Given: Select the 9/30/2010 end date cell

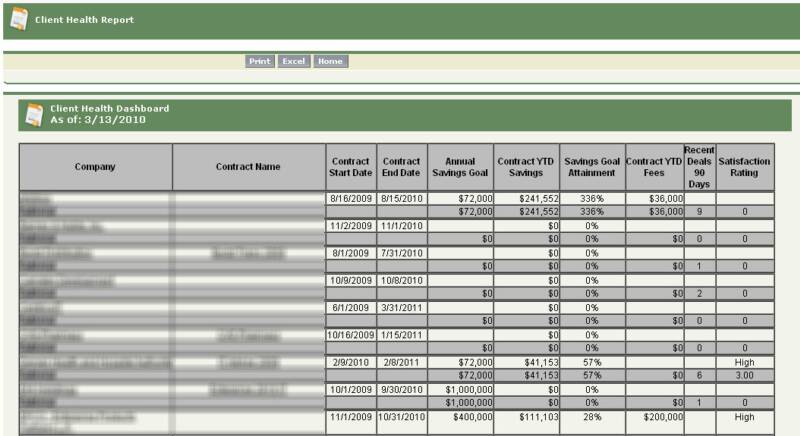Looking at the screenshot, I should click(402, 390).
